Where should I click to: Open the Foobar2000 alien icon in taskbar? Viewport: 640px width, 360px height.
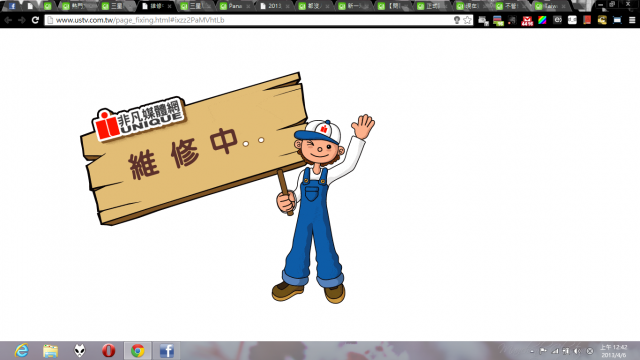tap(80, 351)
